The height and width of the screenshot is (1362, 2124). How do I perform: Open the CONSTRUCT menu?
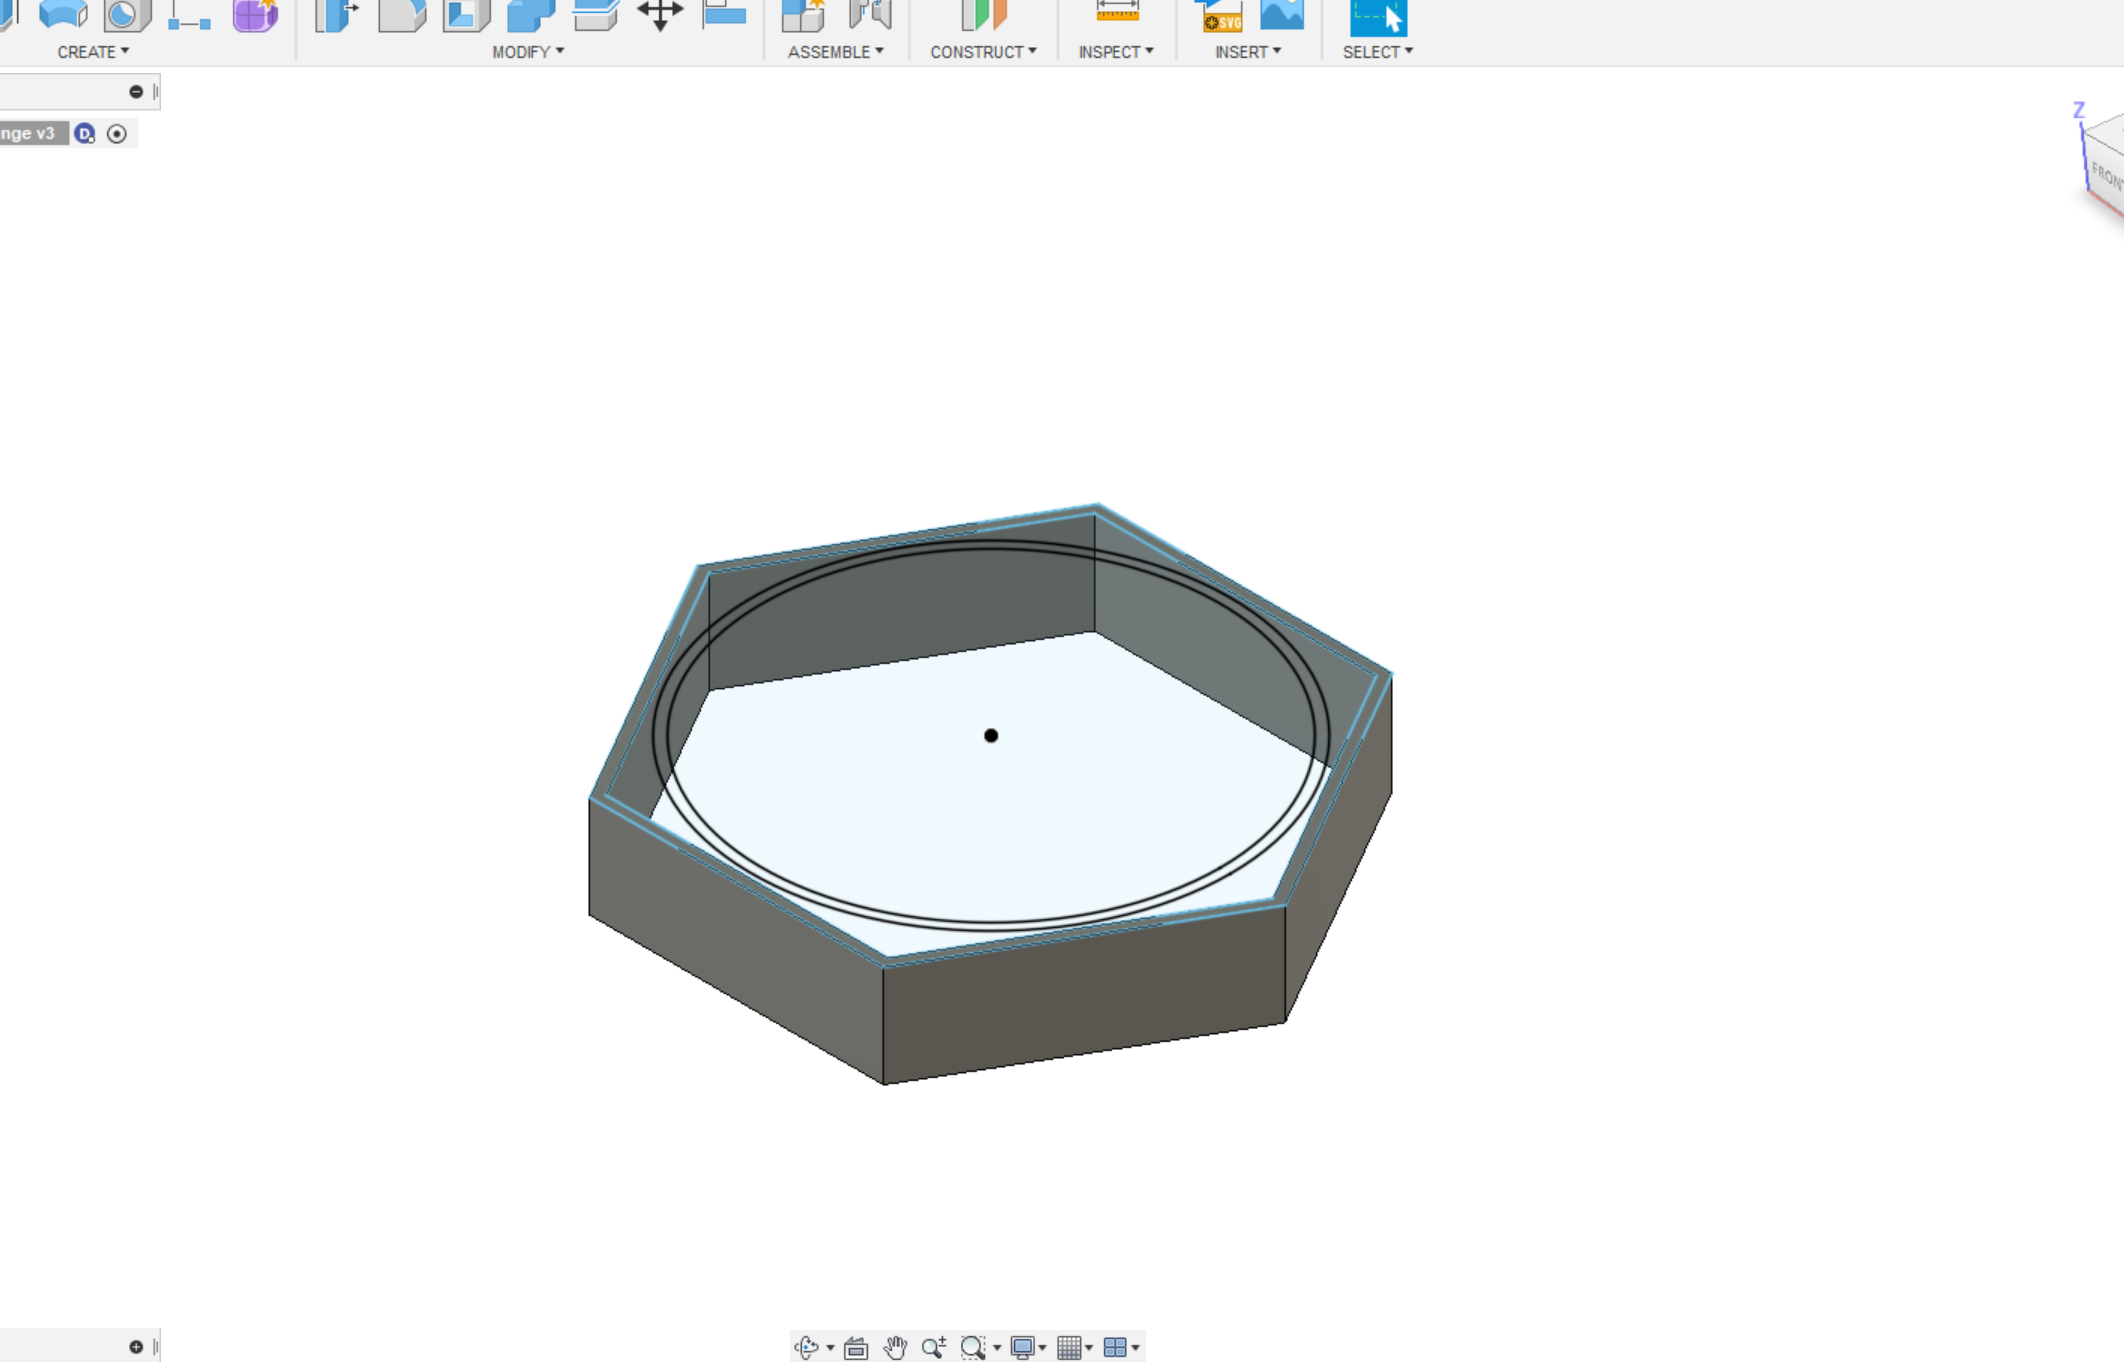pyautogui.click(x=983, y=52)
